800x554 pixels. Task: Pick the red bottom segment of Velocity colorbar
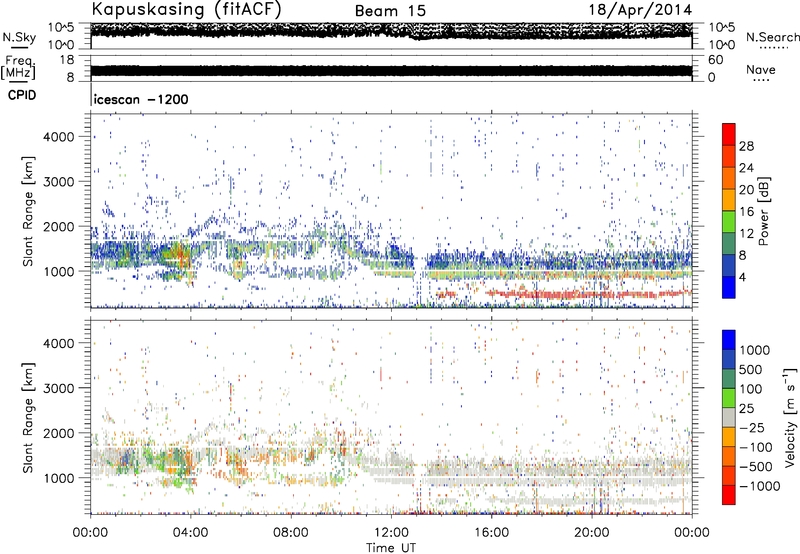(x=729, y=495)
